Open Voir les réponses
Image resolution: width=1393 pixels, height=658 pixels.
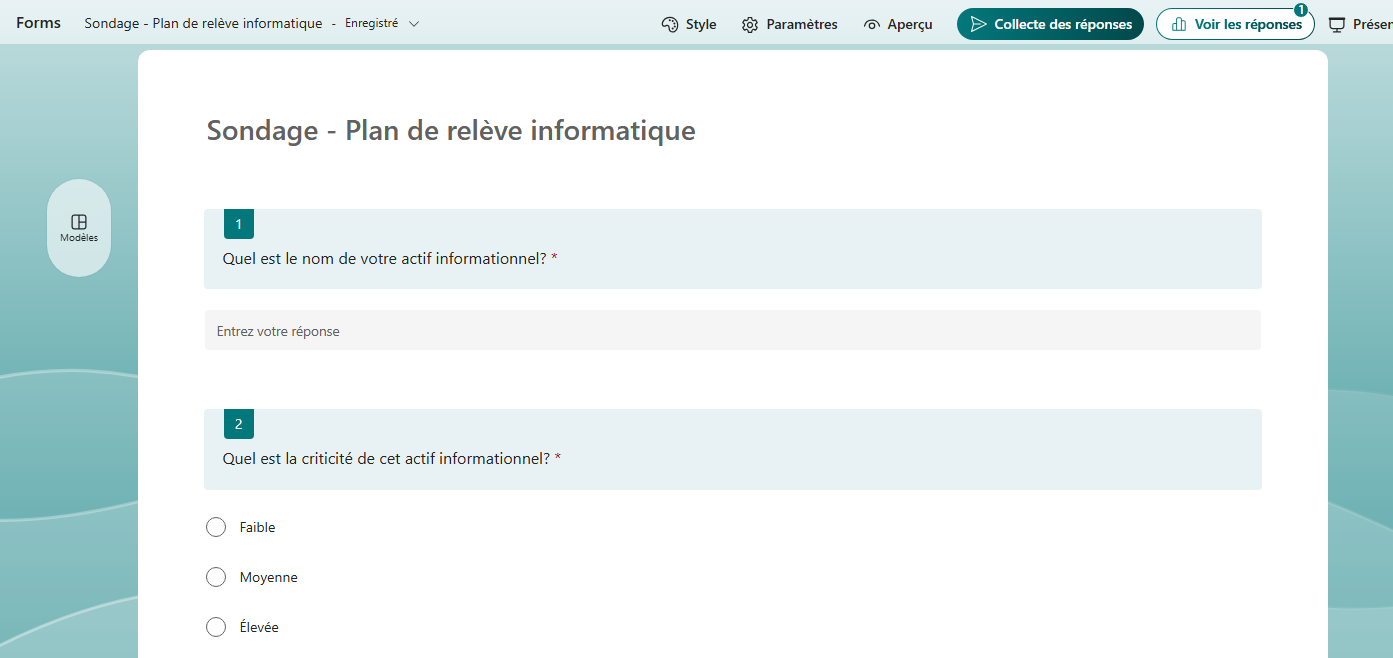(x=1235, y=24)
